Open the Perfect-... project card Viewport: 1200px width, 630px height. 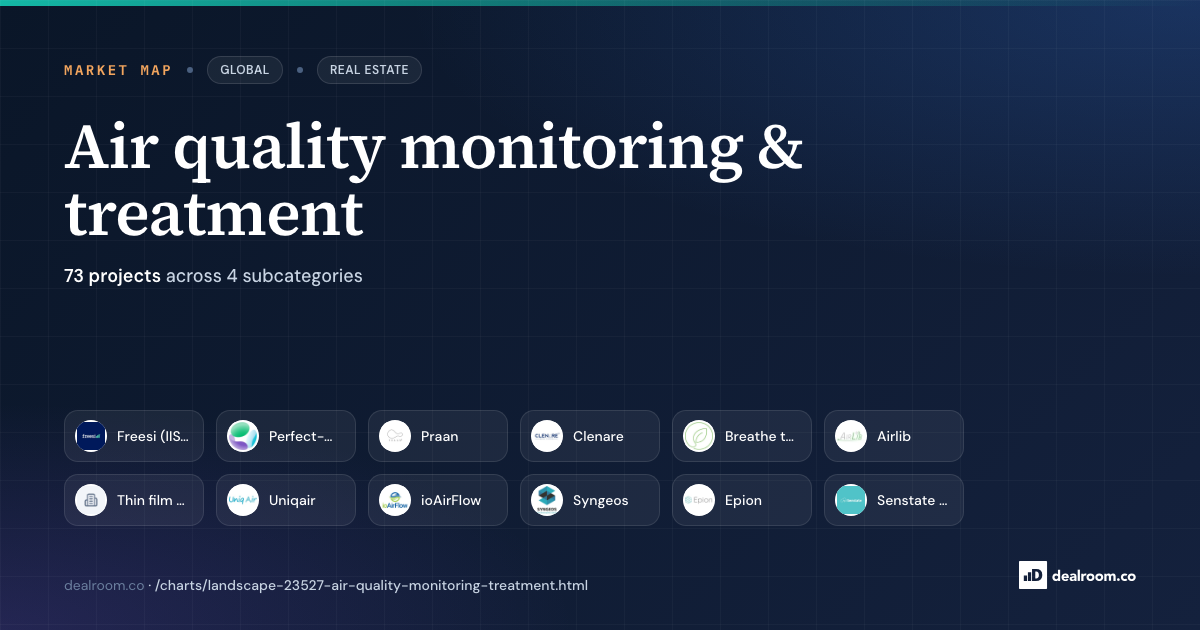pos(286,436)
